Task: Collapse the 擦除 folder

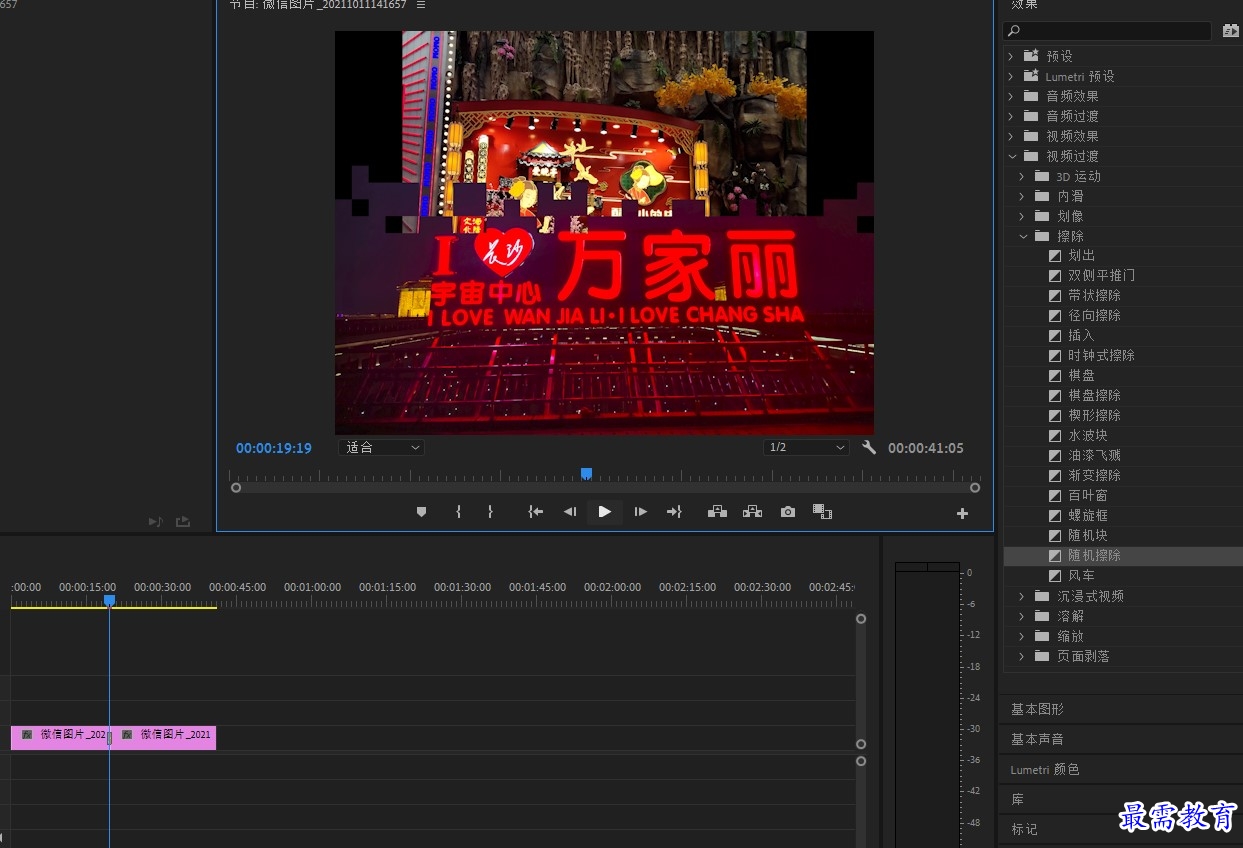Action: point(1022,236)
